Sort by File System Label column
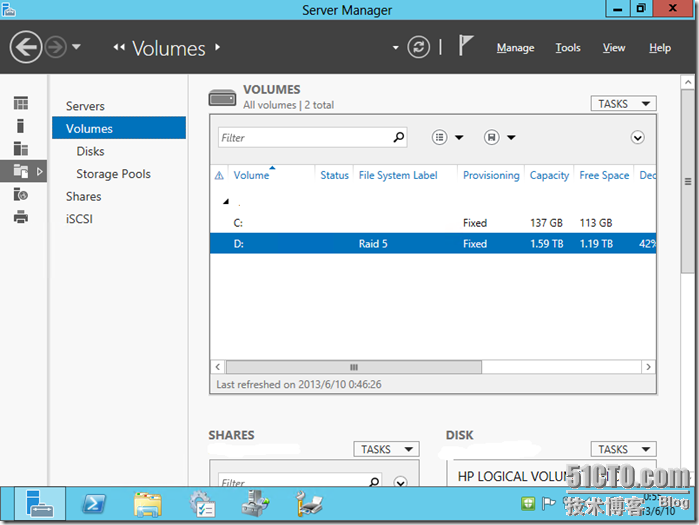This screenshot has width=699, height=525. [x=398, y=175]
